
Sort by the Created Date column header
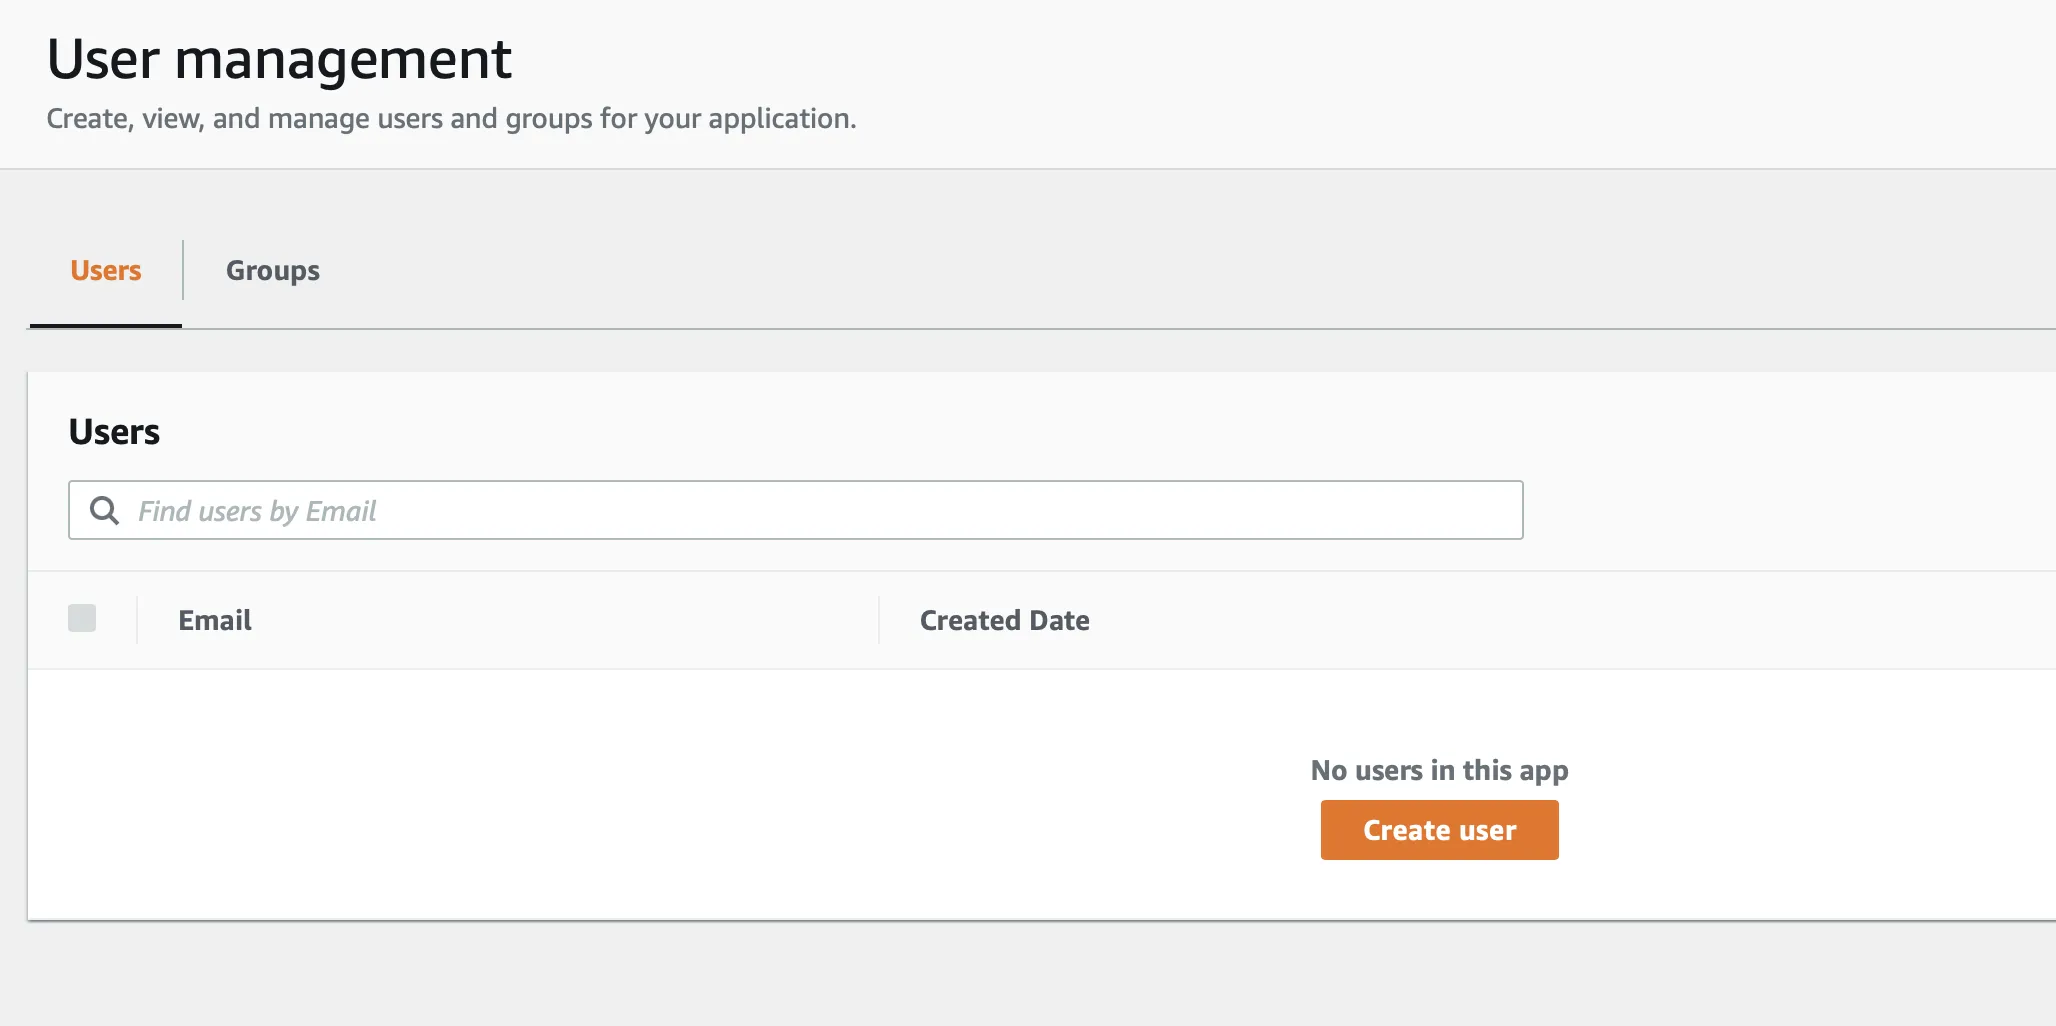point(1004,621)
